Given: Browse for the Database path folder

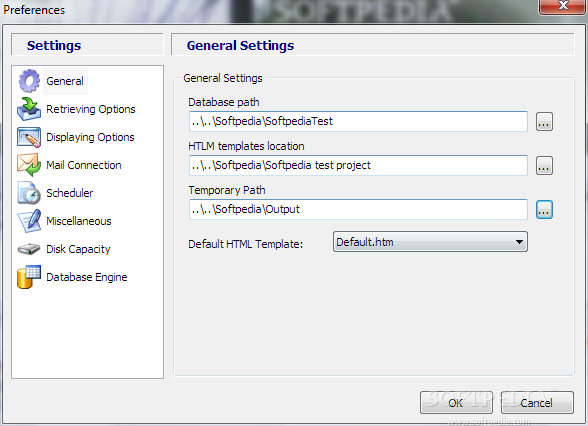Looking at the screenshot, I should [x=544, y=122].
